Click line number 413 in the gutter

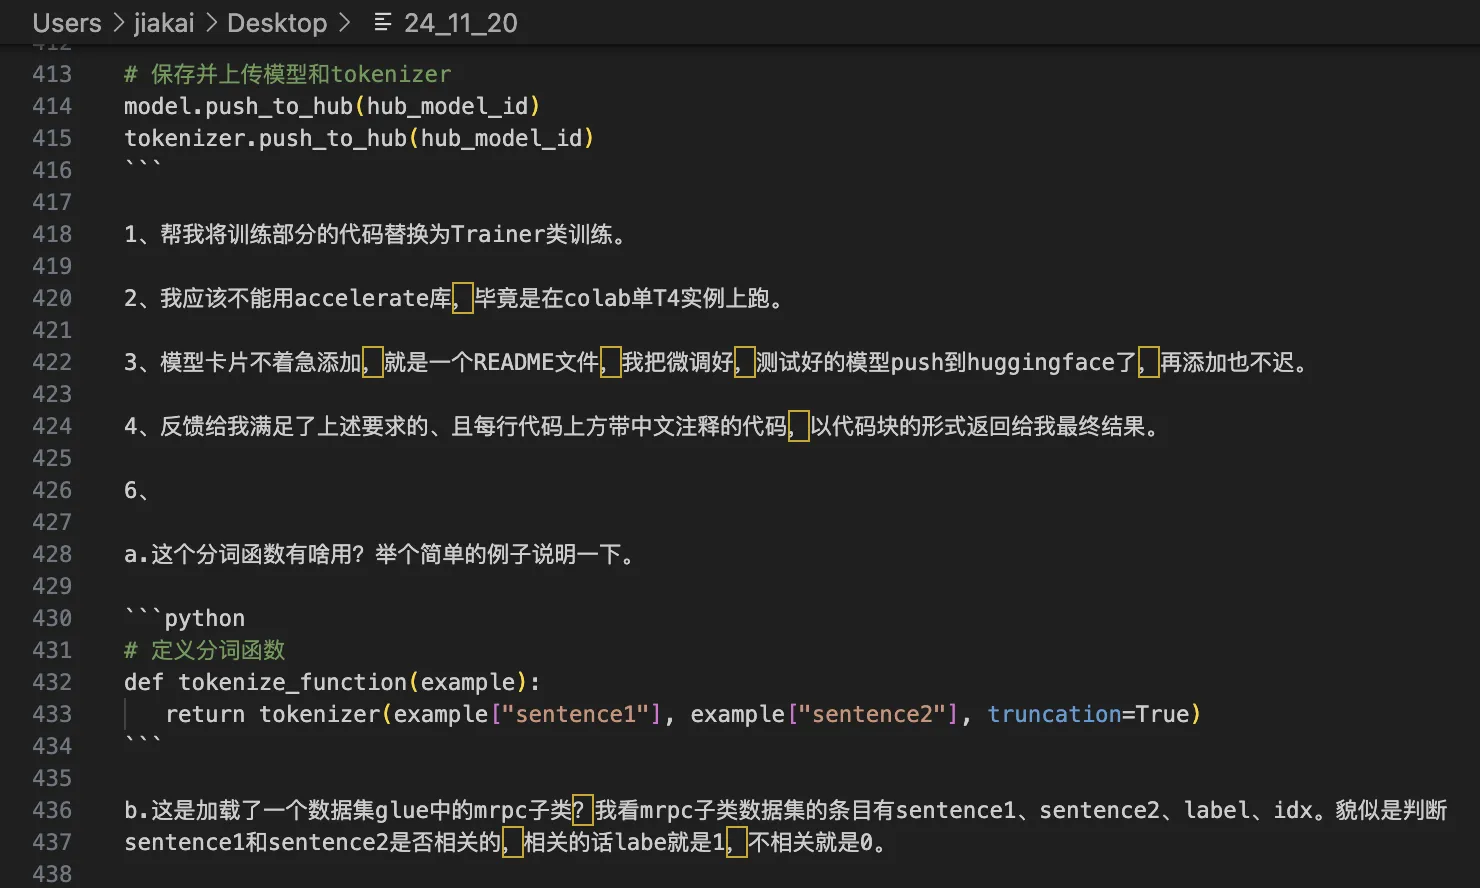point(52,74)
